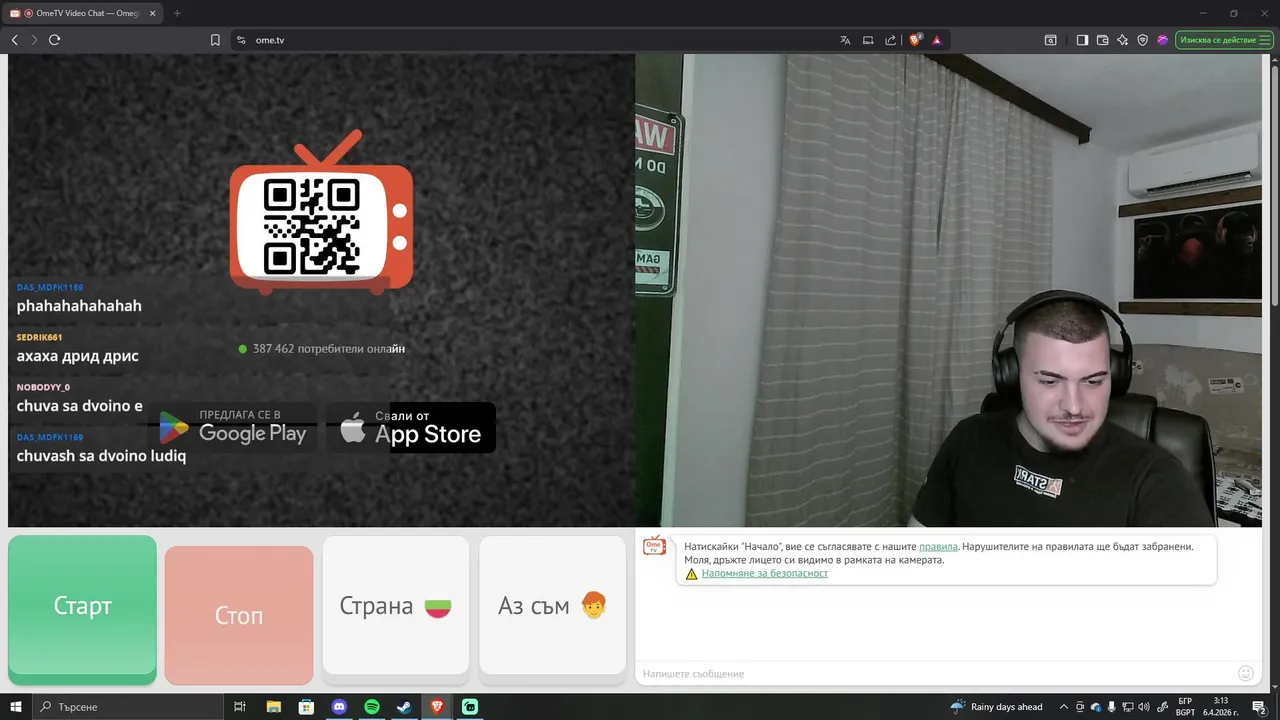
Task: Open the Brave Wallet icon
Action: click(1102, 40)
